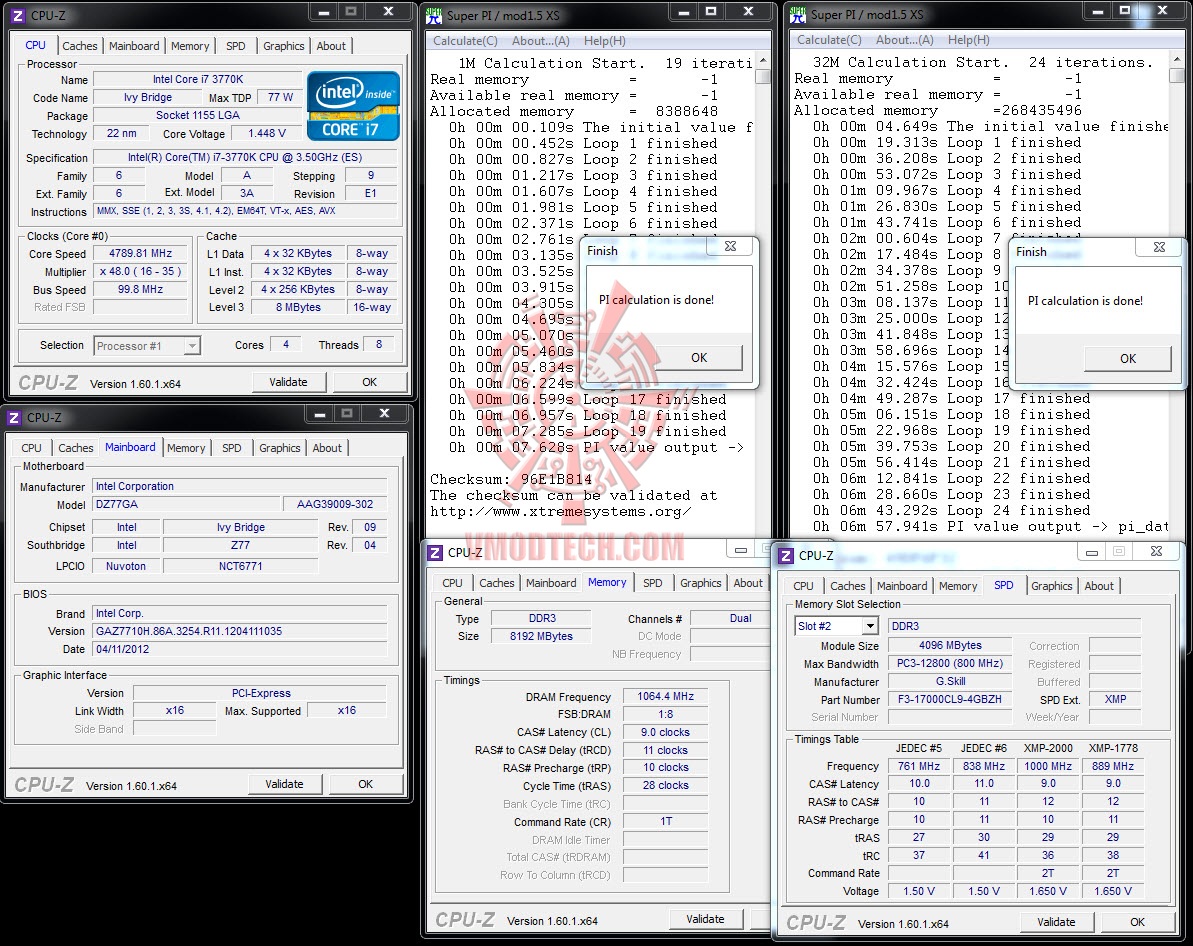The width and height of the screenshot is (1193, 946).
Task: Open Help(H) menu in 32M Super PI window
Action: tap(969, 40)
